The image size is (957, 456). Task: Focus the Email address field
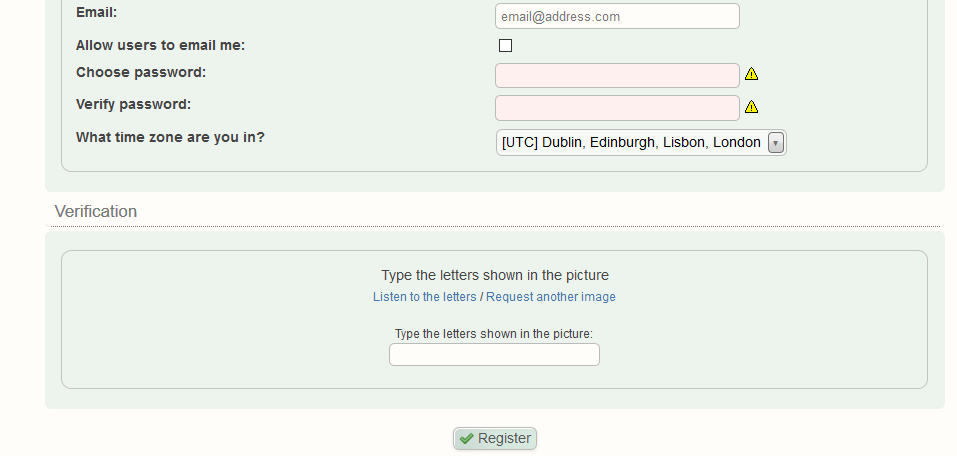617,16
